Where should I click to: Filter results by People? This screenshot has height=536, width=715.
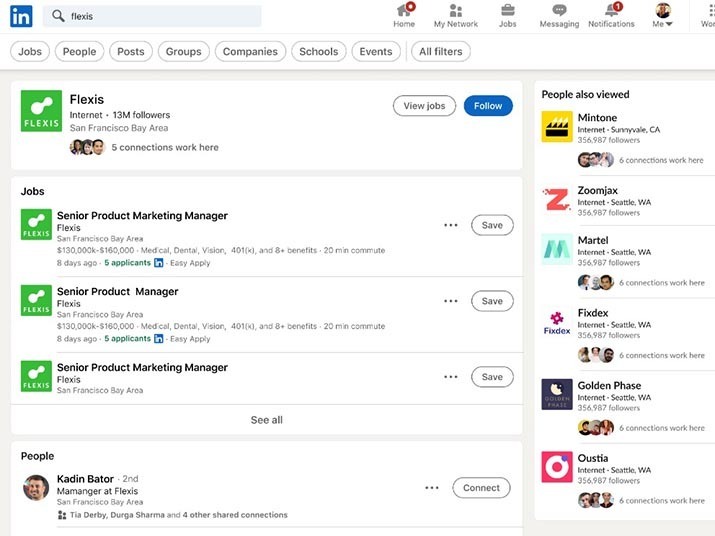tap(79, 52)
